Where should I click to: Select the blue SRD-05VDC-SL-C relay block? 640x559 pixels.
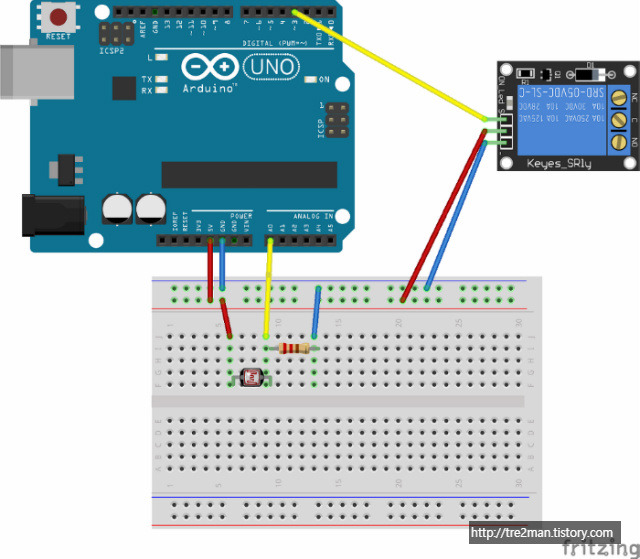[562, 120]
